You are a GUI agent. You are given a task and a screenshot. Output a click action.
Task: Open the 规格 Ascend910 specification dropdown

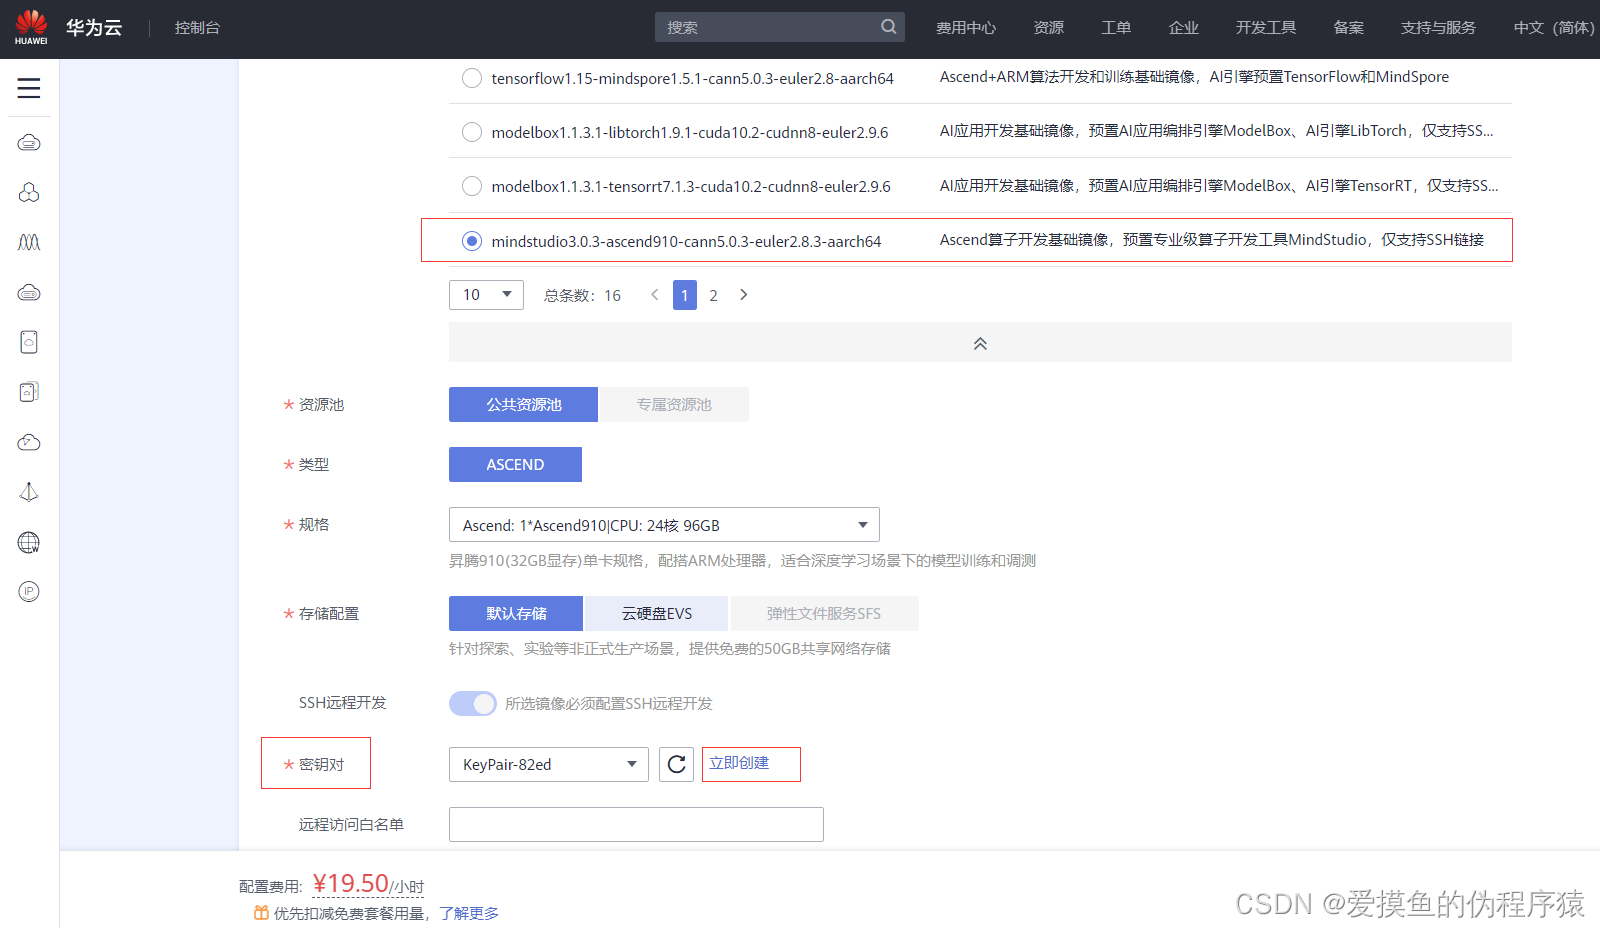[664, 525]
